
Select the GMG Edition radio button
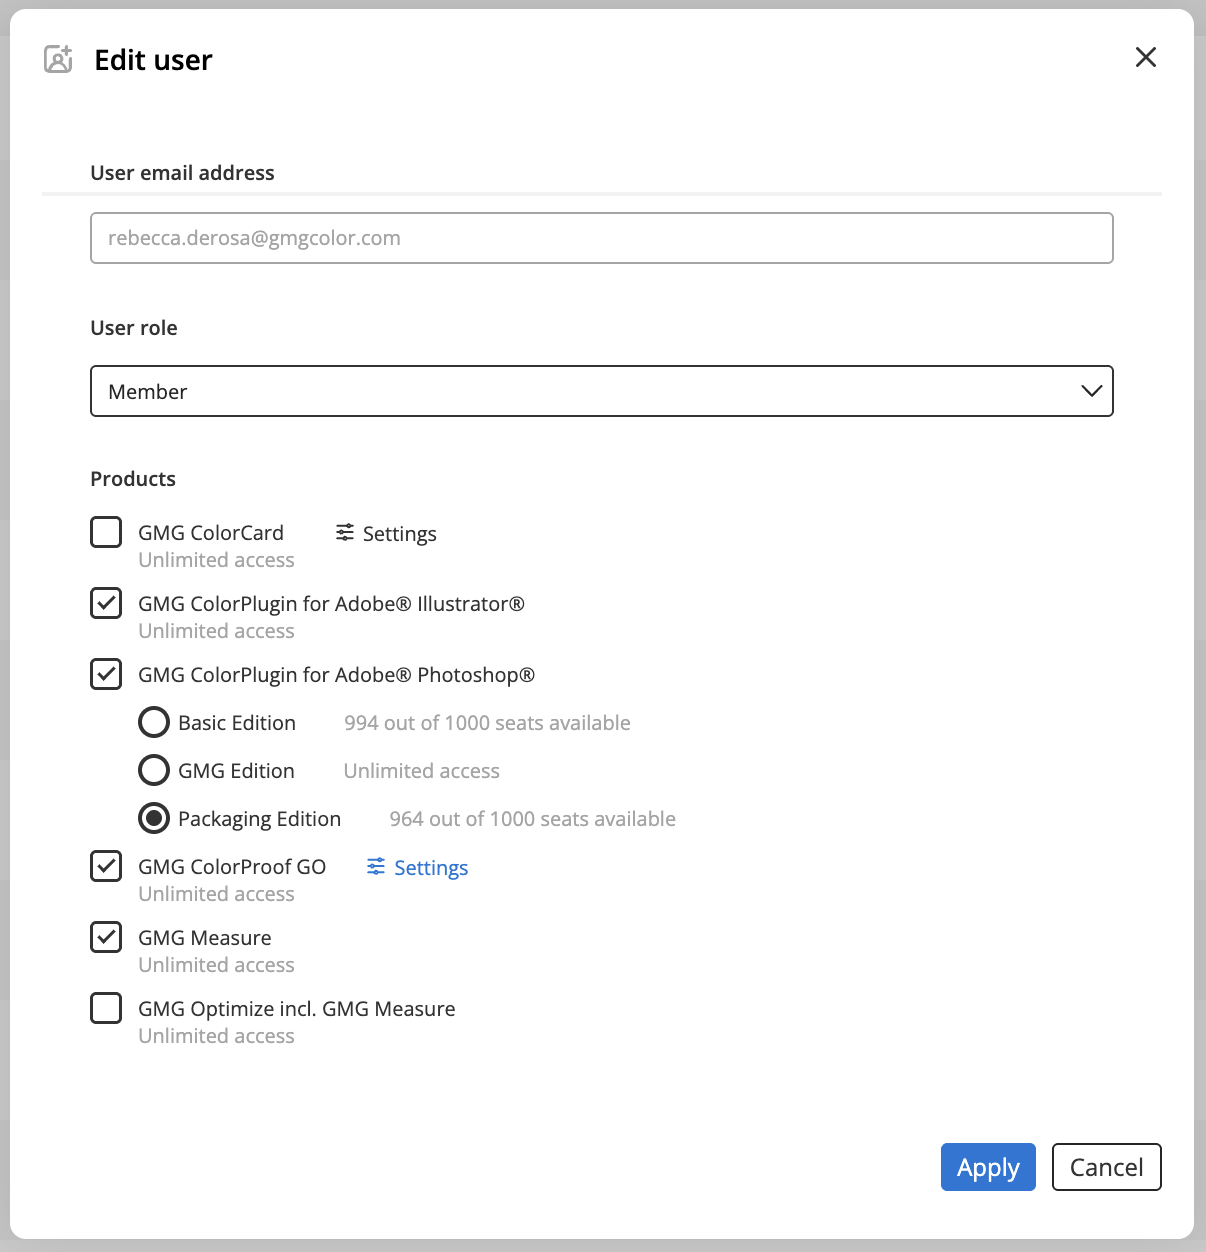[154, 770]
